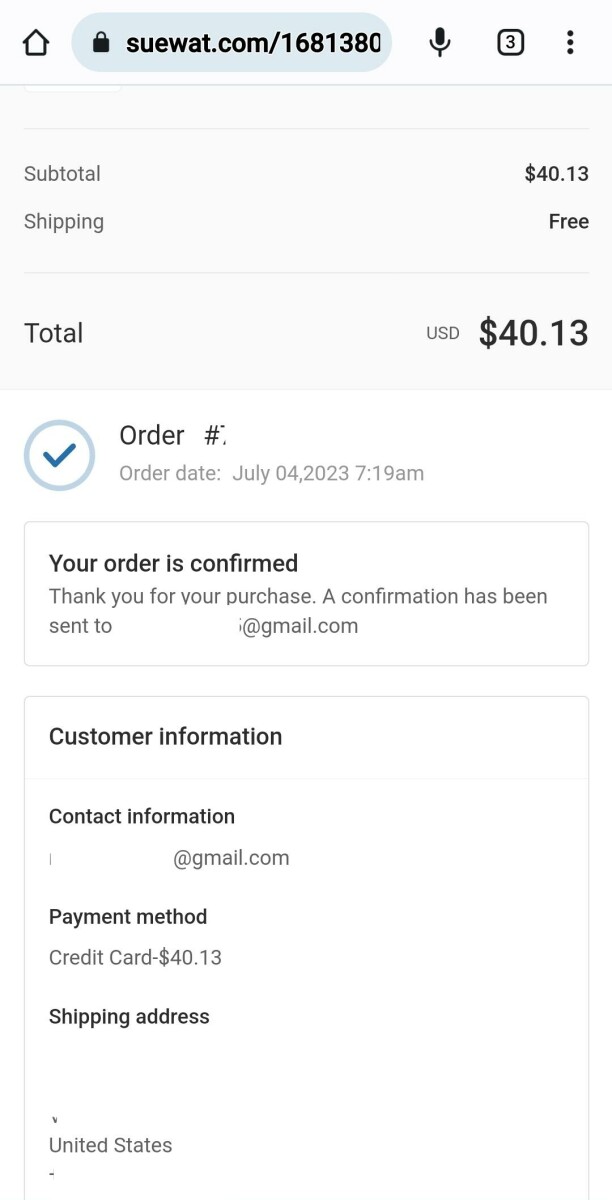This screenshot has height=1200, width=612.
Task: Click the Subtotal label
Action: point(62,174)
